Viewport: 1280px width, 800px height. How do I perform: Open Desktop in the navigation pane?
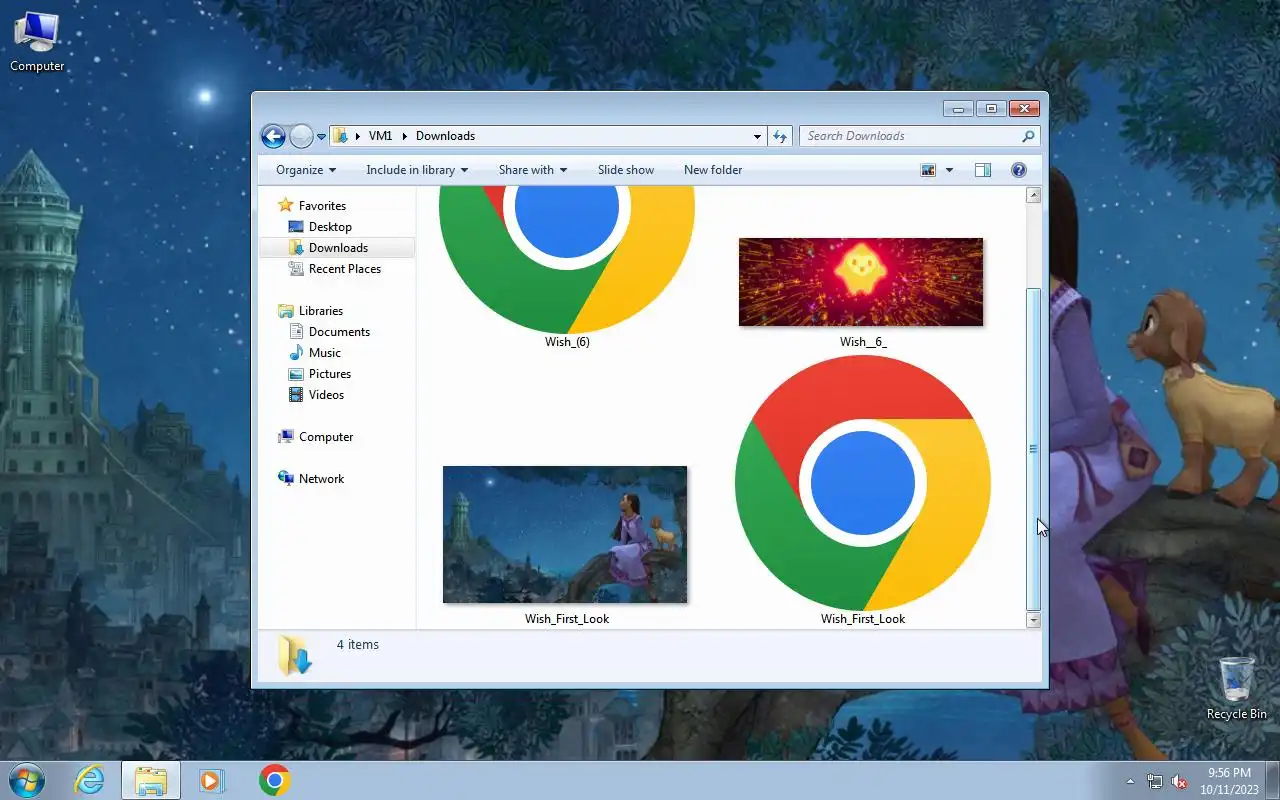330,227
